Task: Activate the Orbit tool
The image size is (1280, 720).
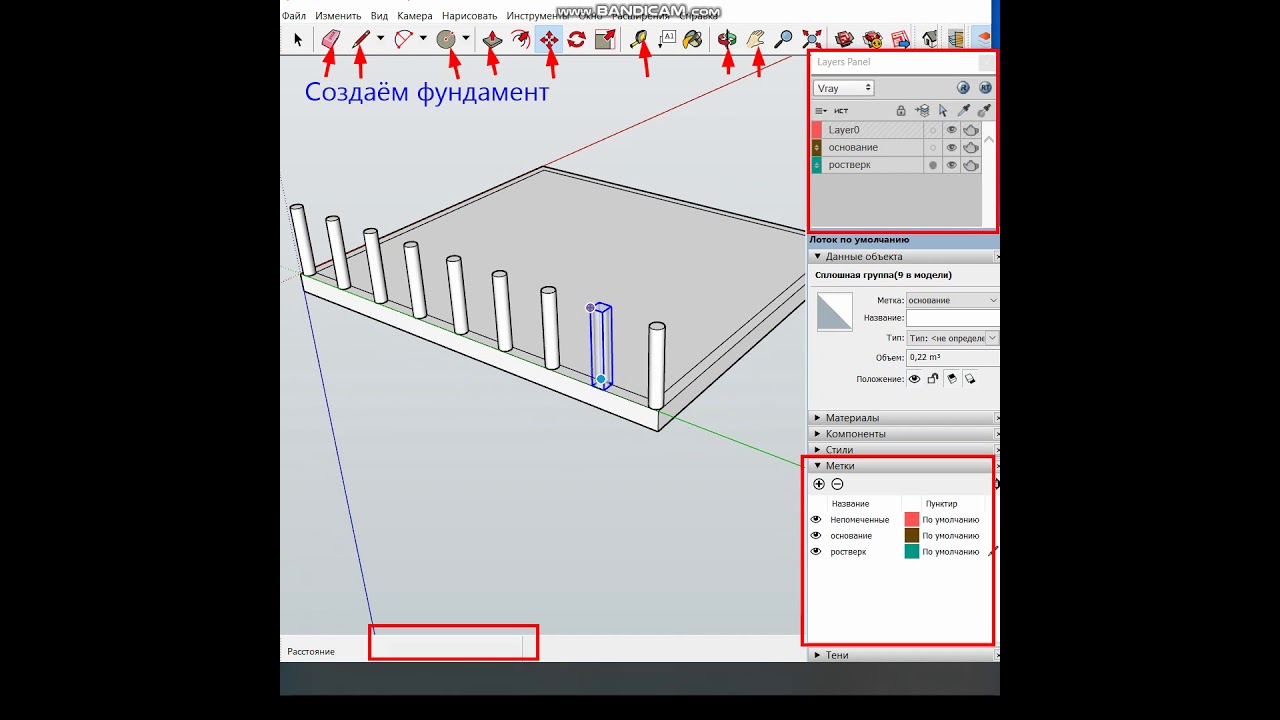Action: (728, 39)
